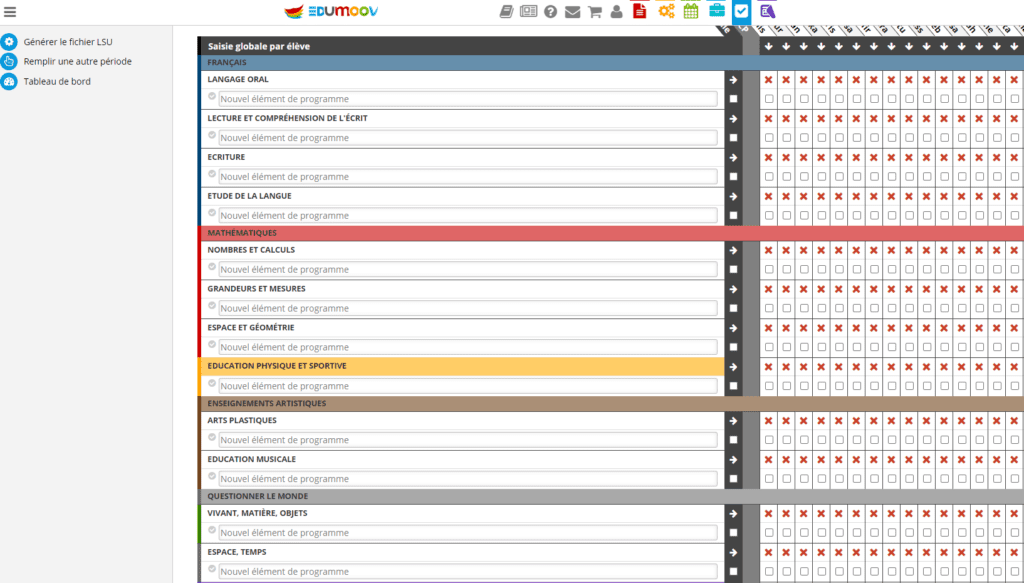Image resolution: width=1024 pixels, height=583 pixels.
Task: Click the input field under Grandeurs et mesures
Action: coord(468,309)
